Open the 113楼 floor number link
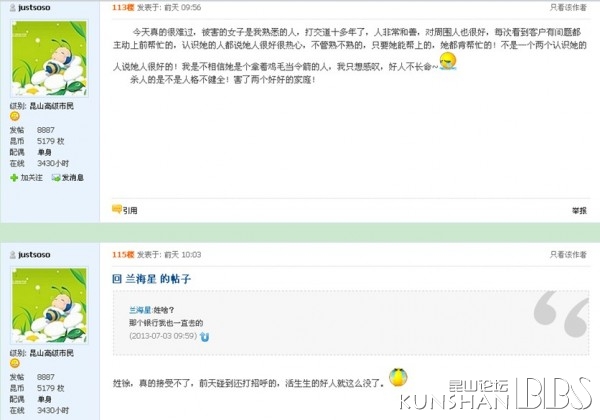 coord(123,7)
